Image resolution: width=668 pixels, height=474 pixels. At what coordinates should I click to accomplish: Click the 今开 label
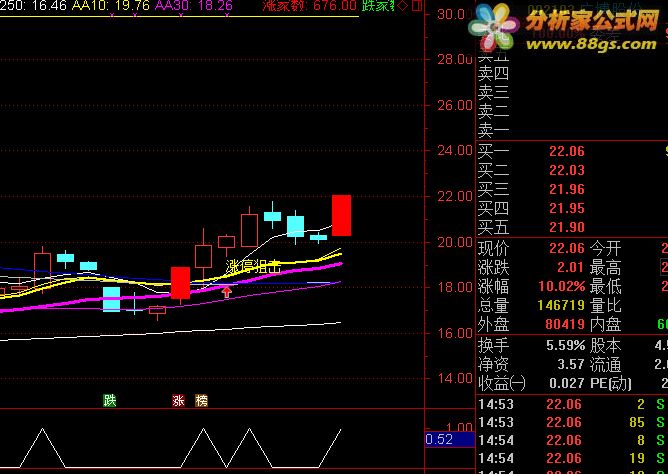605,248
